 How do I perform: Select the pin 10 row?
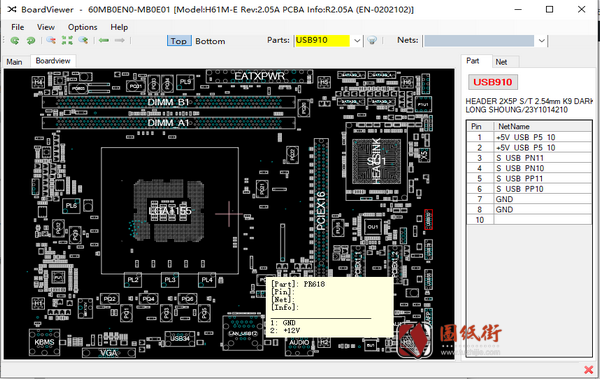tap(529, 220)
